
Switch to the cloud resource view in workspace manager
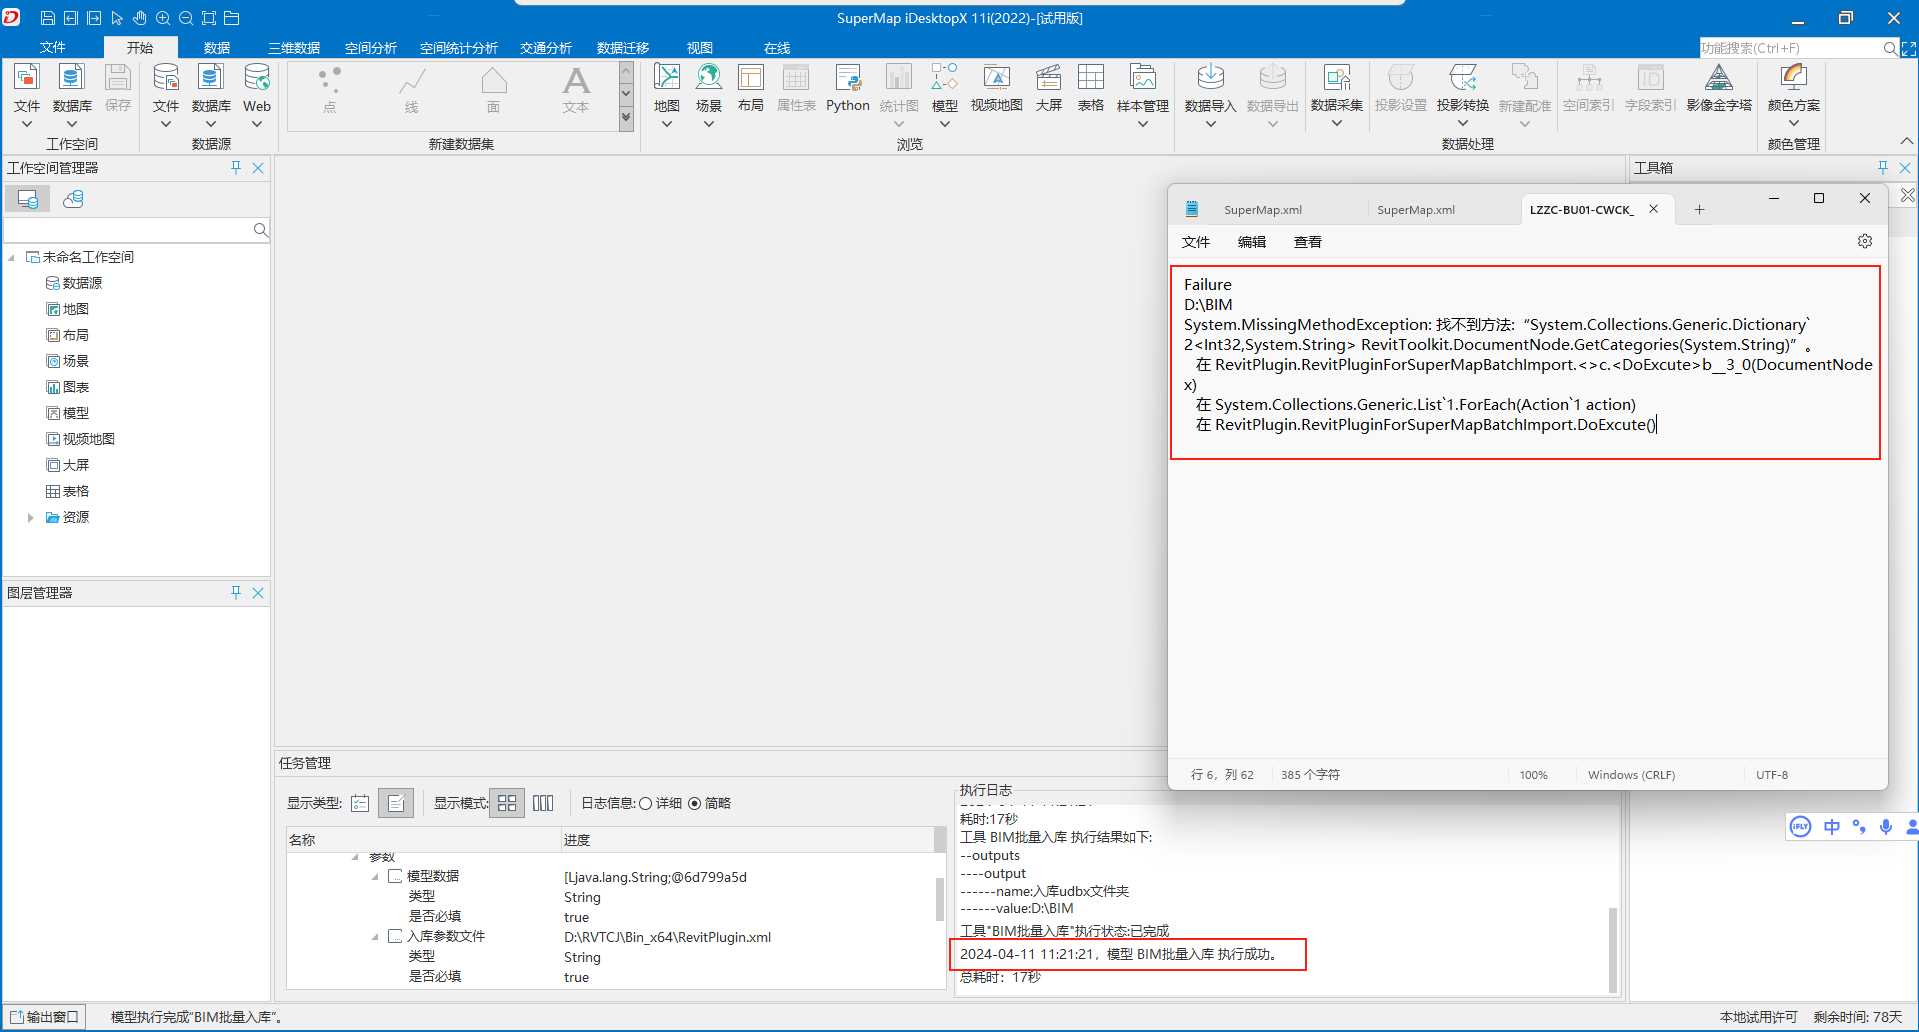73,199
